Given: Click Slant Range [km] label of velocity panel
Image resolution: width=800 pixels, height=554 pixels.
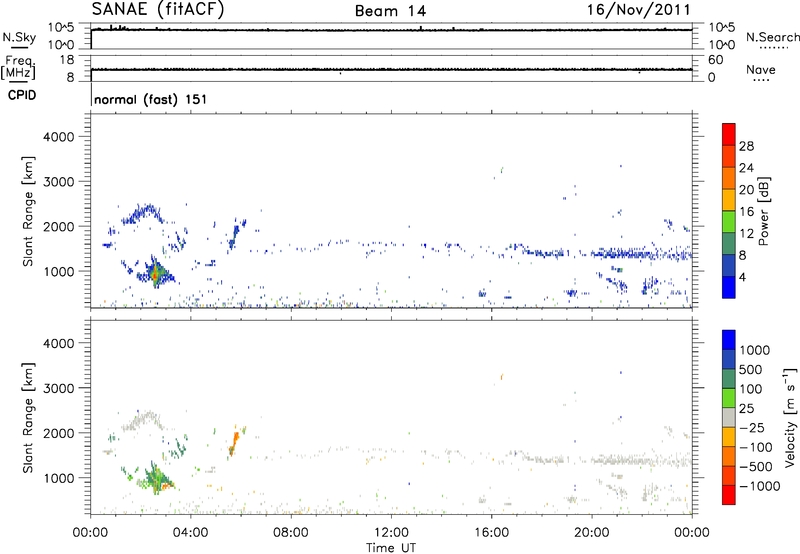Looking at the screenshot, I should (x=28, y=417).
